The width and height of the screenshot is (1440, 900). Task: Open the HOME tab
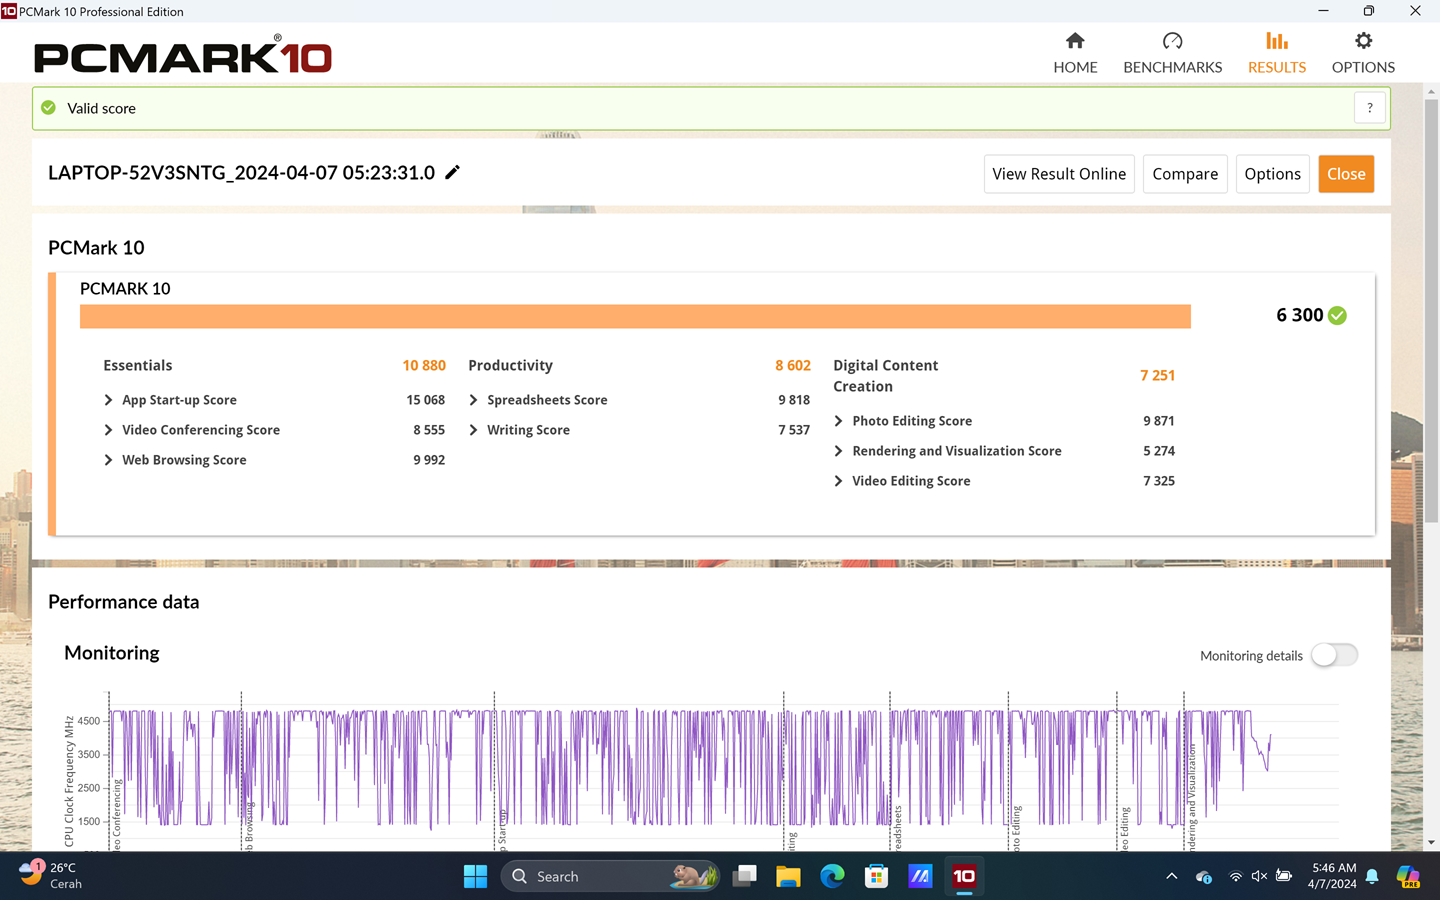(x=1075, y=53)
